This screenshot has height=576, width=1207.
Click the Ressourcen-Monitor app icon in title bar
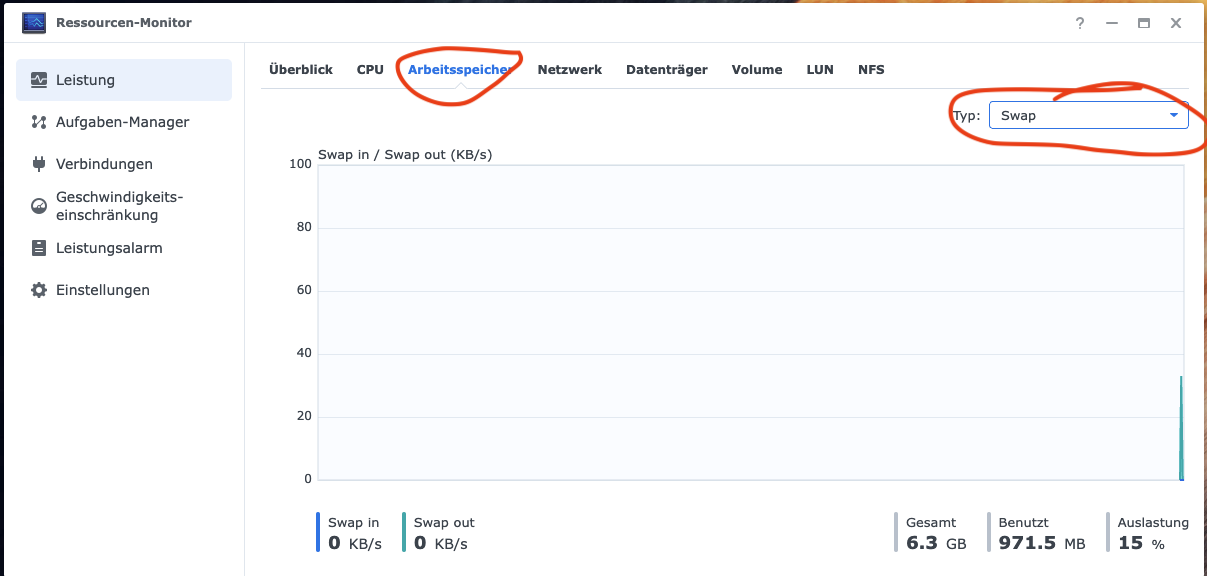coord(34,22)
